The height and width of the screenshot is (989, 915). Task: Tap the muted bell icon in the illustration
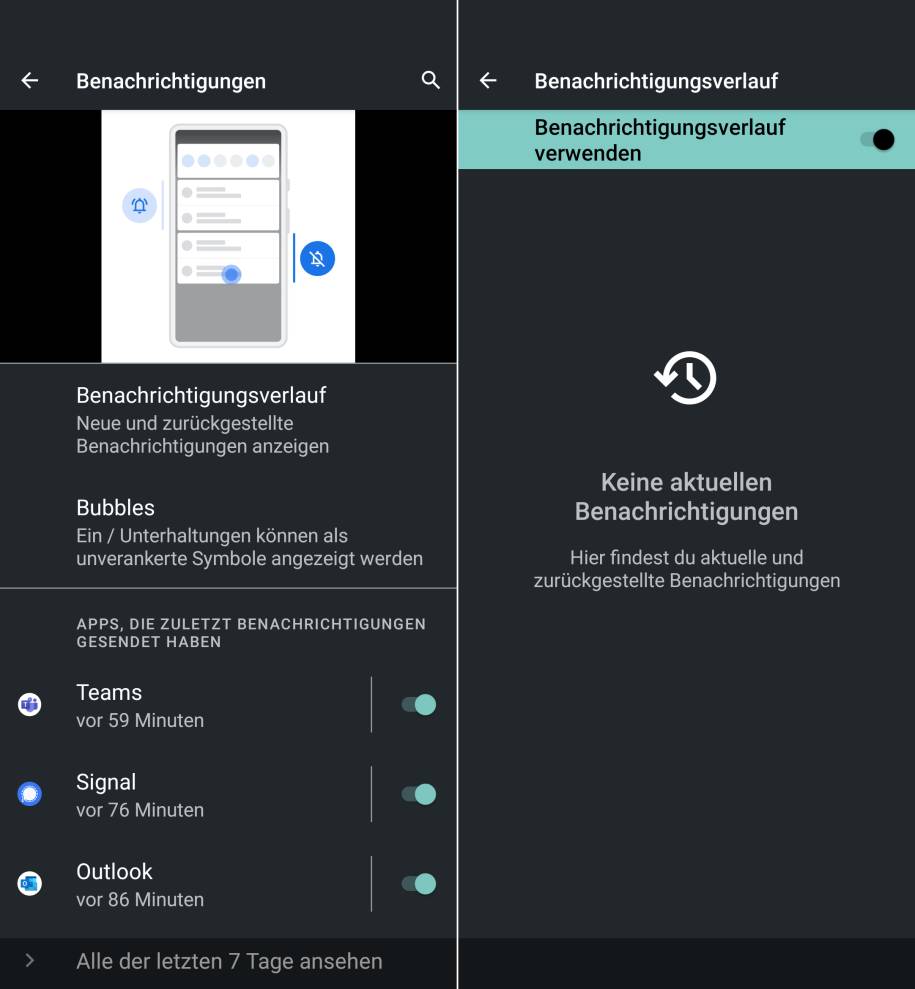[x=317, y=259]
